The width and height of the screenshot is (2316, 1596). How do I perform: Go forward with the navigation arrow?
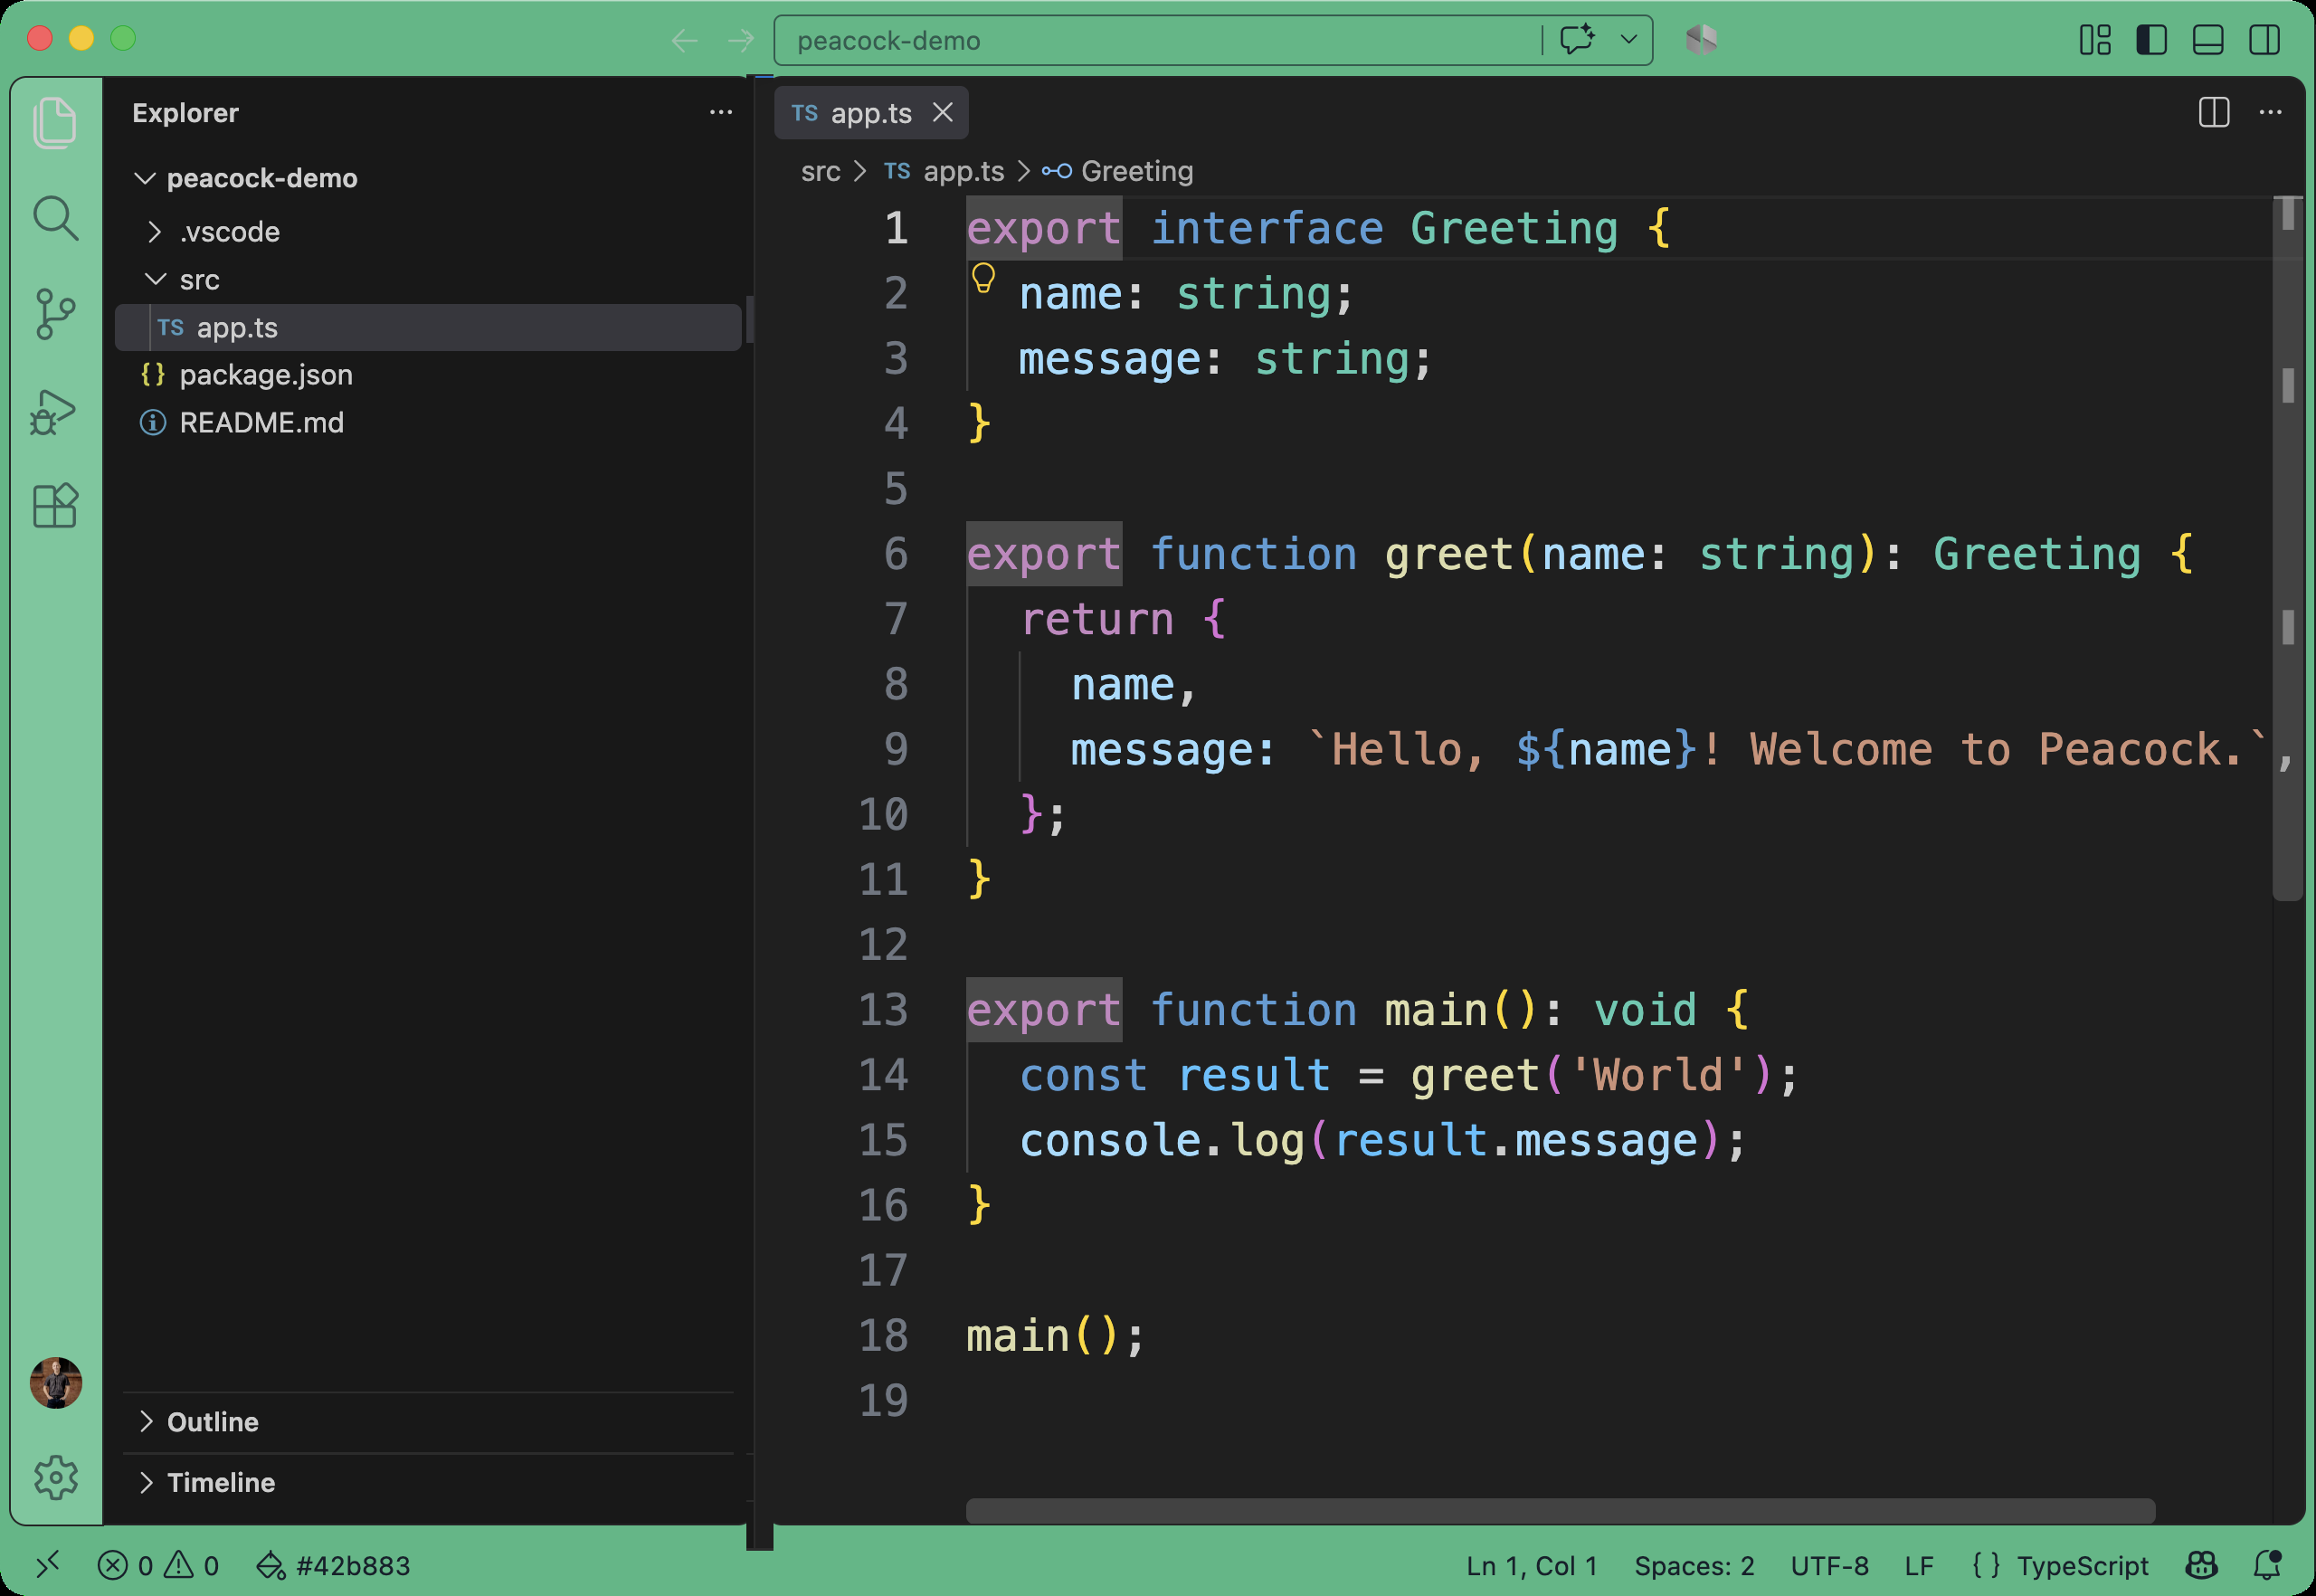pyautogui.click(x=741, y=40)
